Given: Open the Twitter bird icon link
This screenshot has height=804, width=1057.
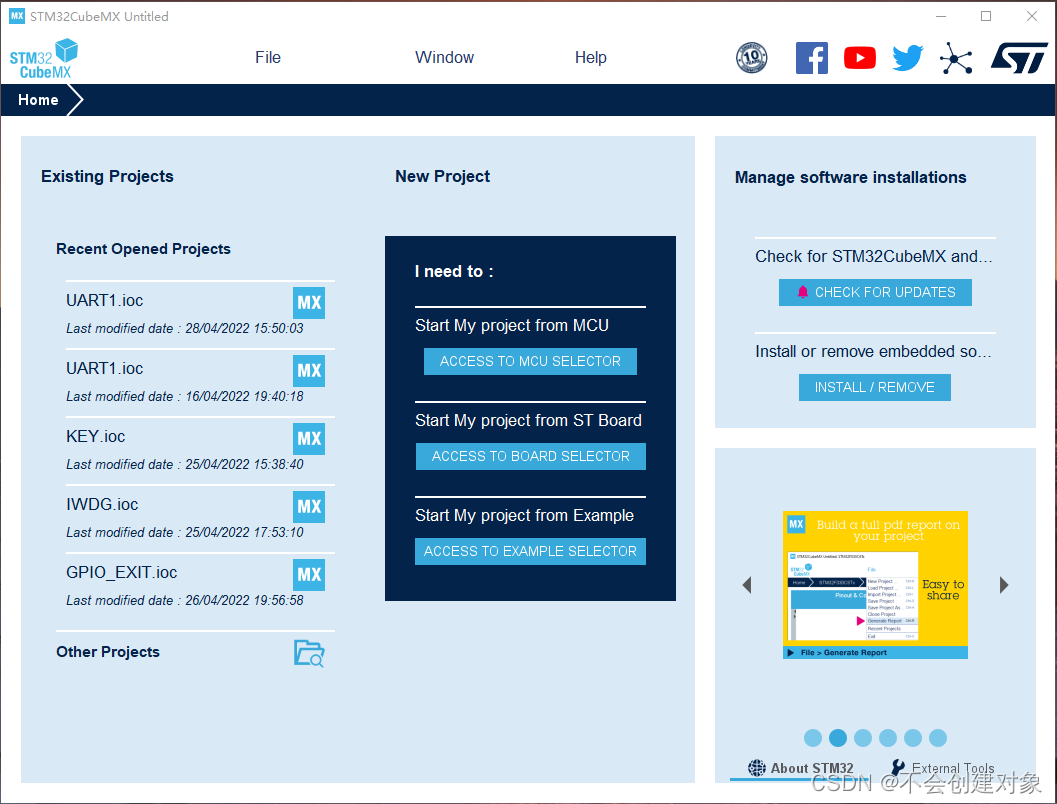Looking at the screenshot, I should pyautogui.click(x=907, y=58).
